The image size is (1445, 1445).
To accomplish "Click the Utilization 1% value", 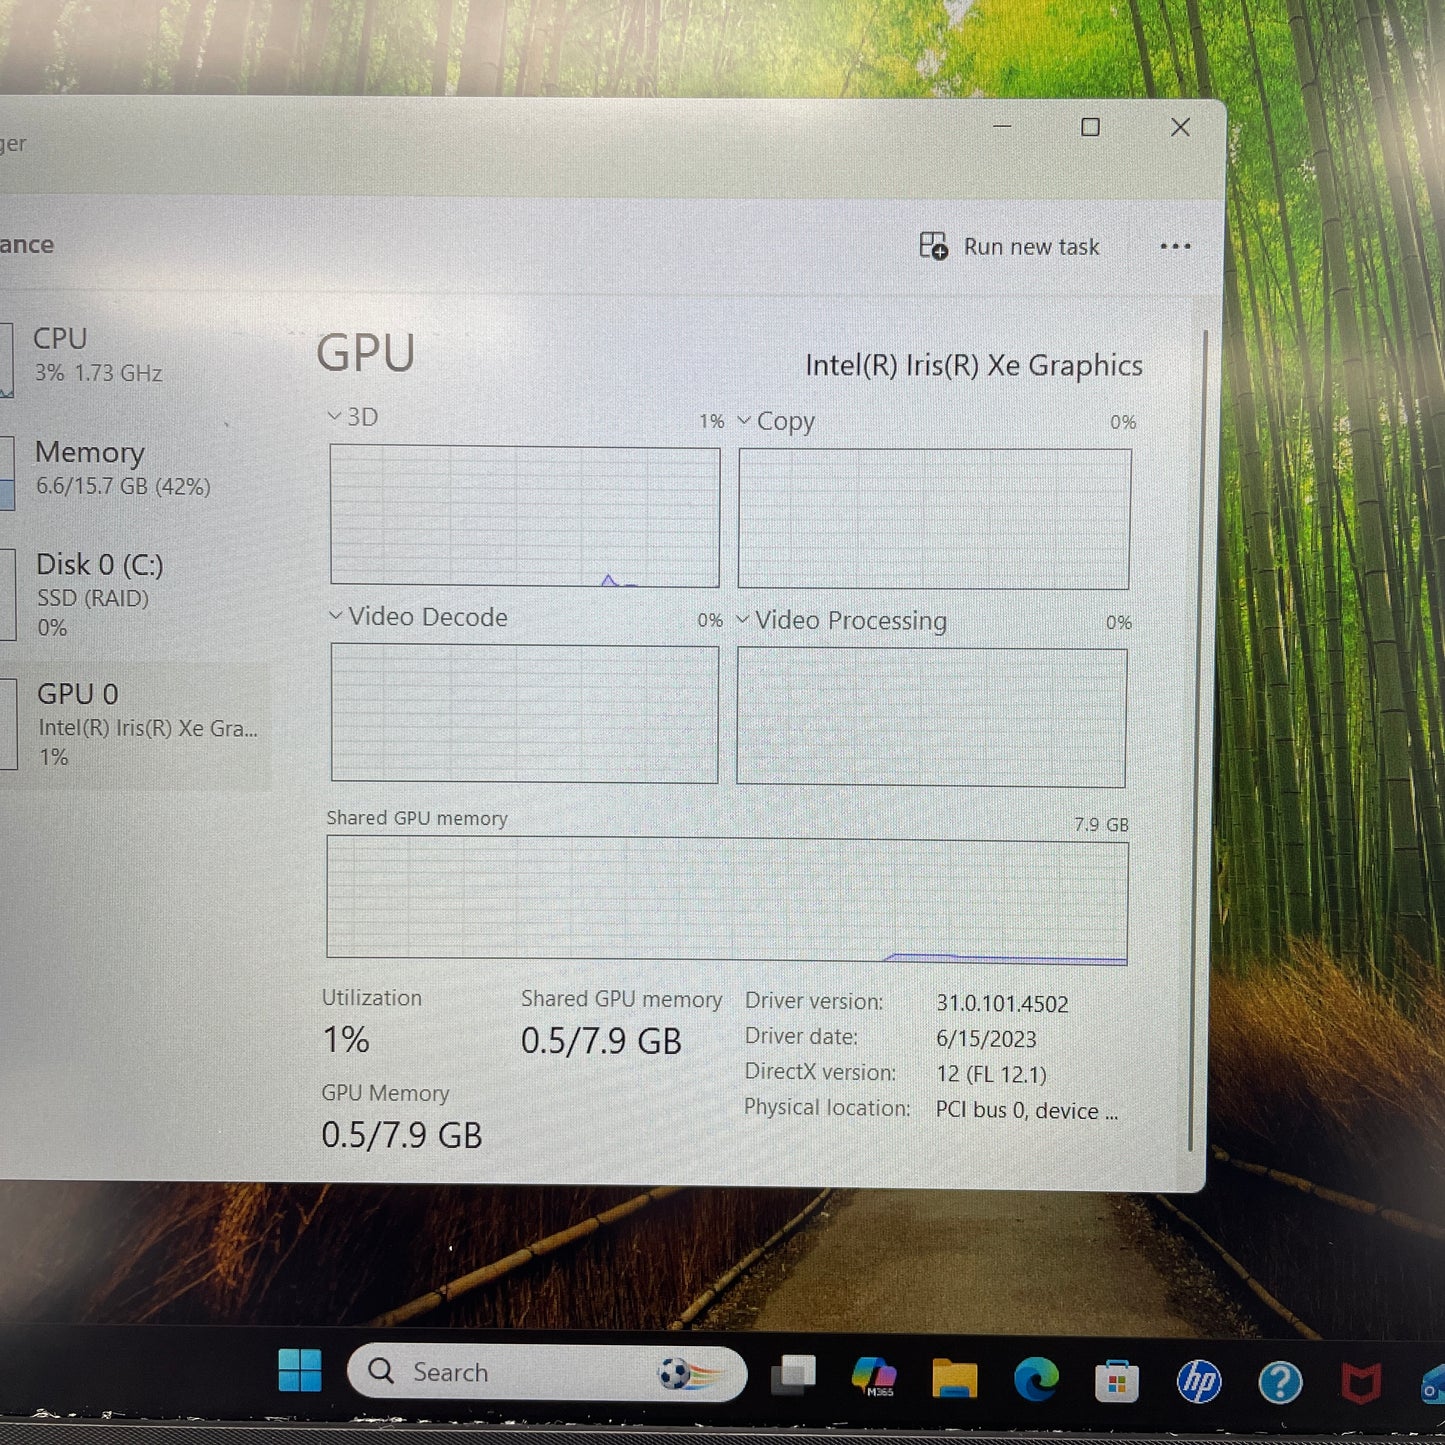I will click(x=346, y=1040).
